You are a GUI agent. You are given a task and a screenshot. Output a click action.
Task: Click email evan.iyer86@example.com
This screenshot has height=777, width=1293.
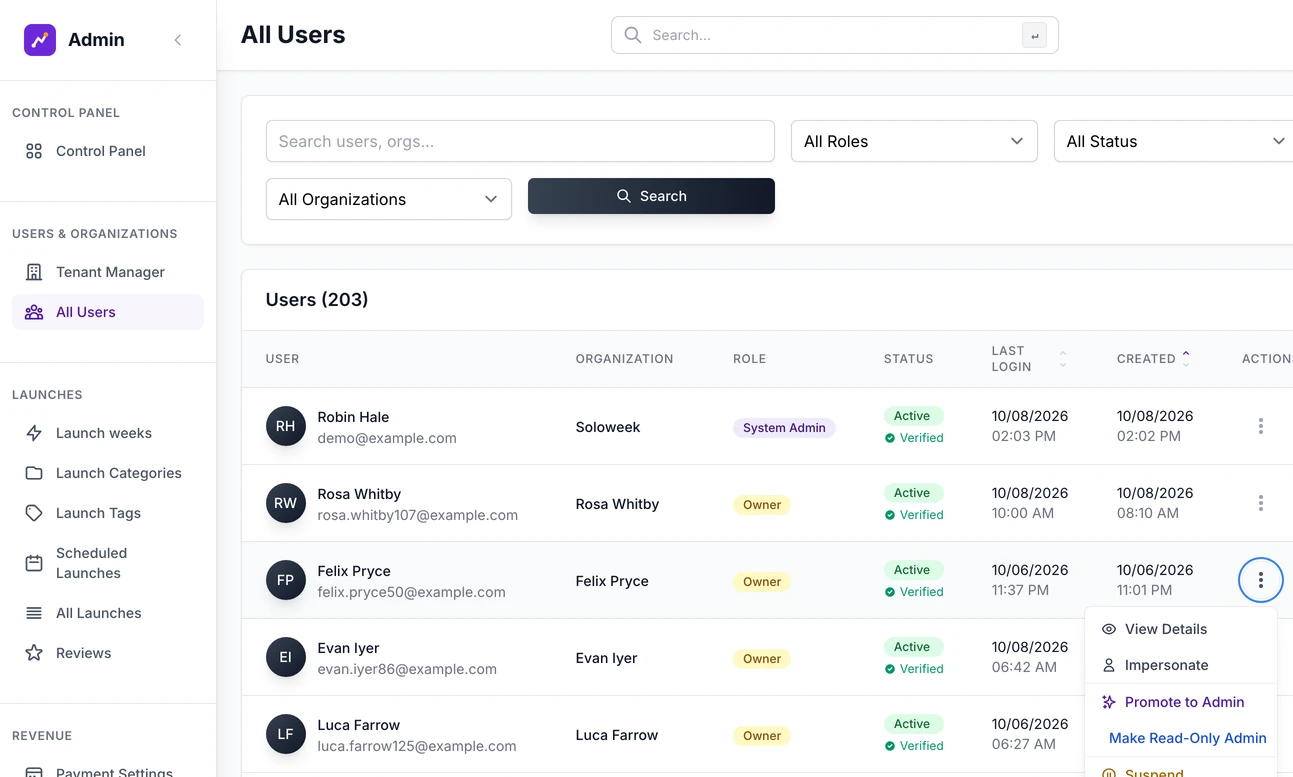[407, 669]
